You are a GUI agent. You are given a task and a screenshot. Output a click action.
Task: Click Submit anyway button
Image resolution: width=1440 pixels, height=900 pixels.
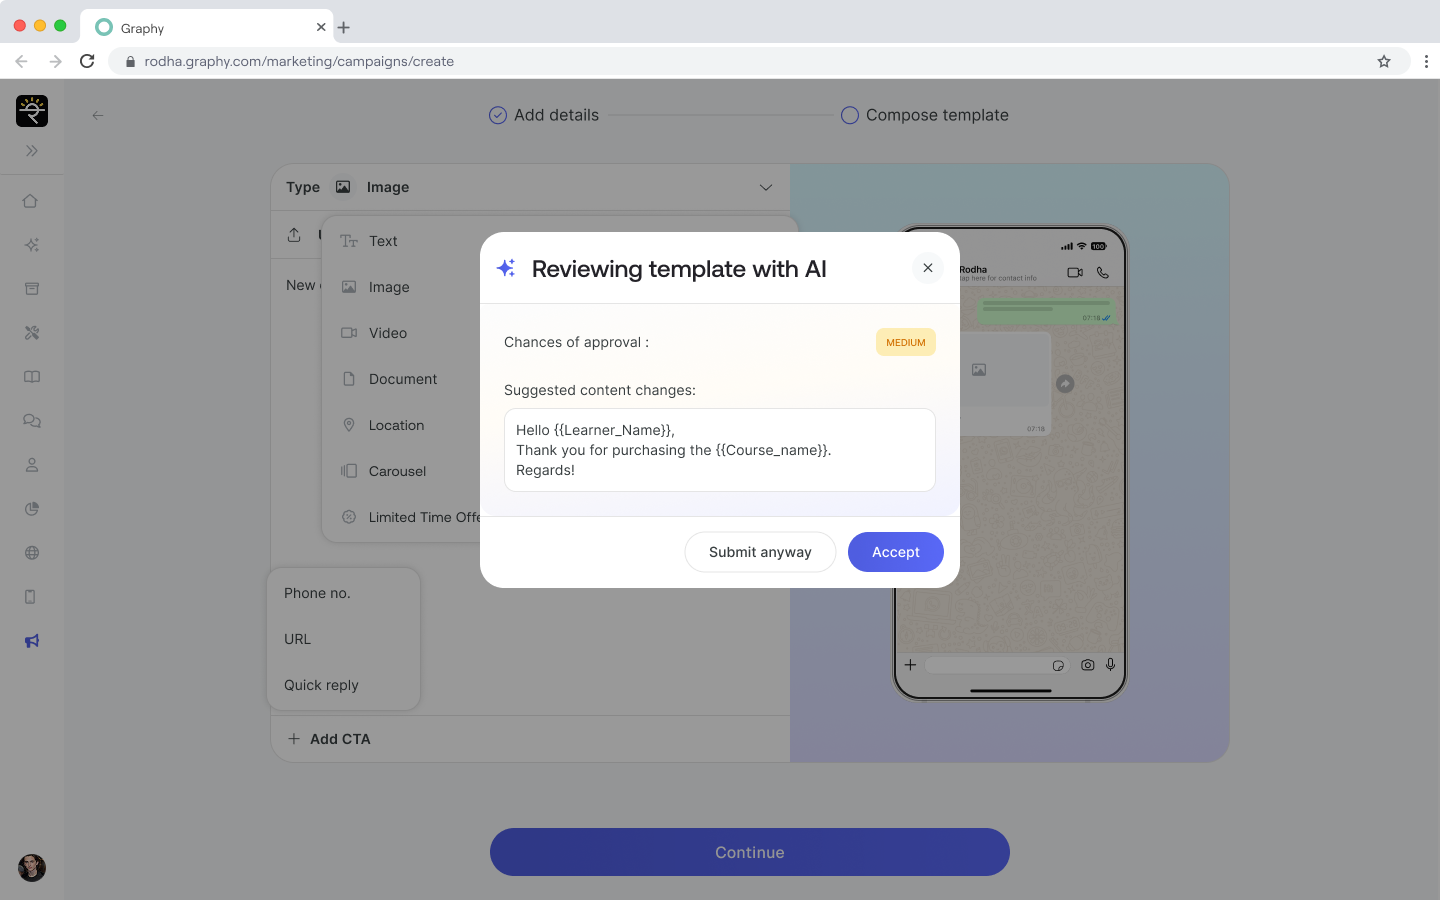(760, 552)
